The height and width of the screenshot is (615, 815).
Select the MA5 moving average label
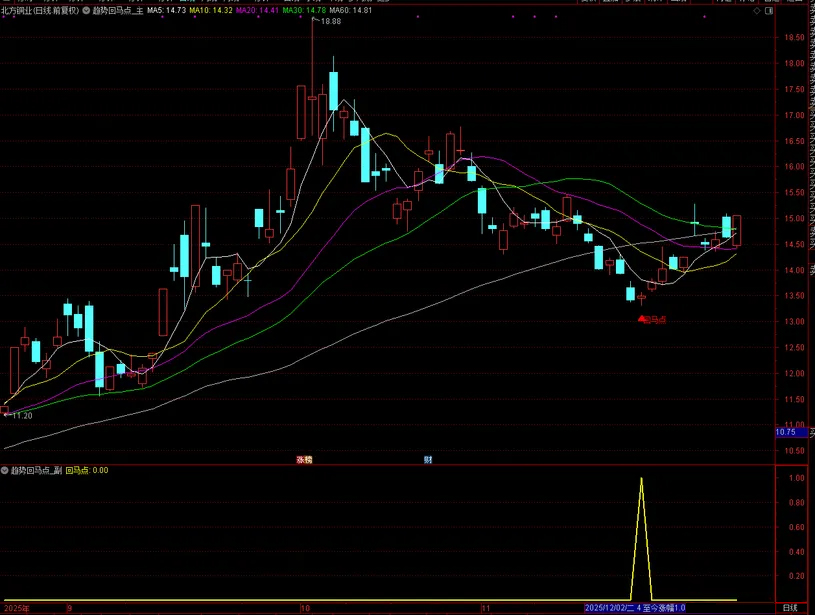tap(166, 10)
